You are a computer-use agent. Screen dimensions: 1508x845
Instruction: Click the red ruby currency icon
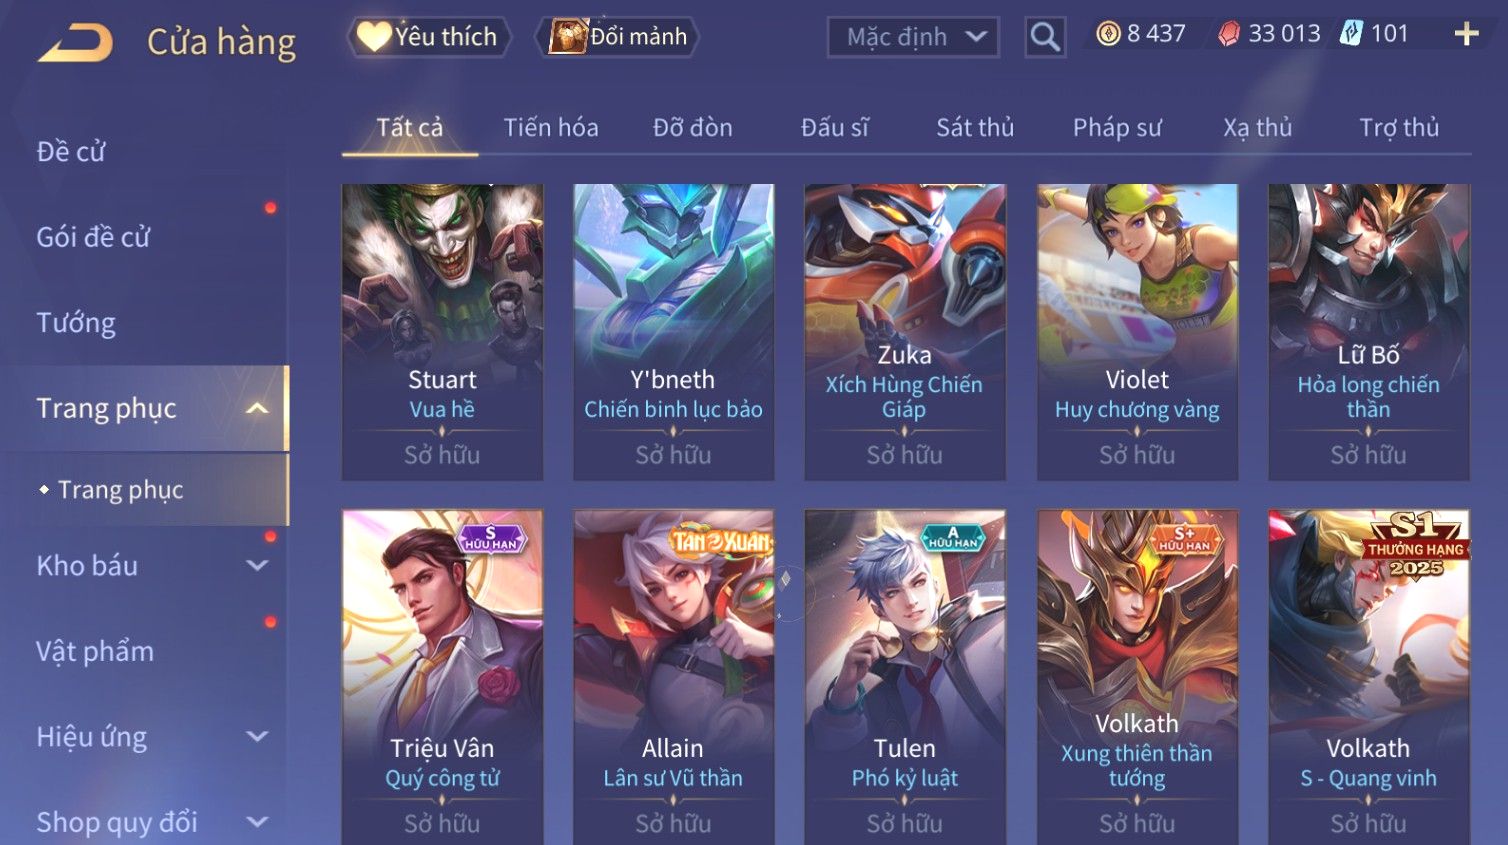(1229, 34)
